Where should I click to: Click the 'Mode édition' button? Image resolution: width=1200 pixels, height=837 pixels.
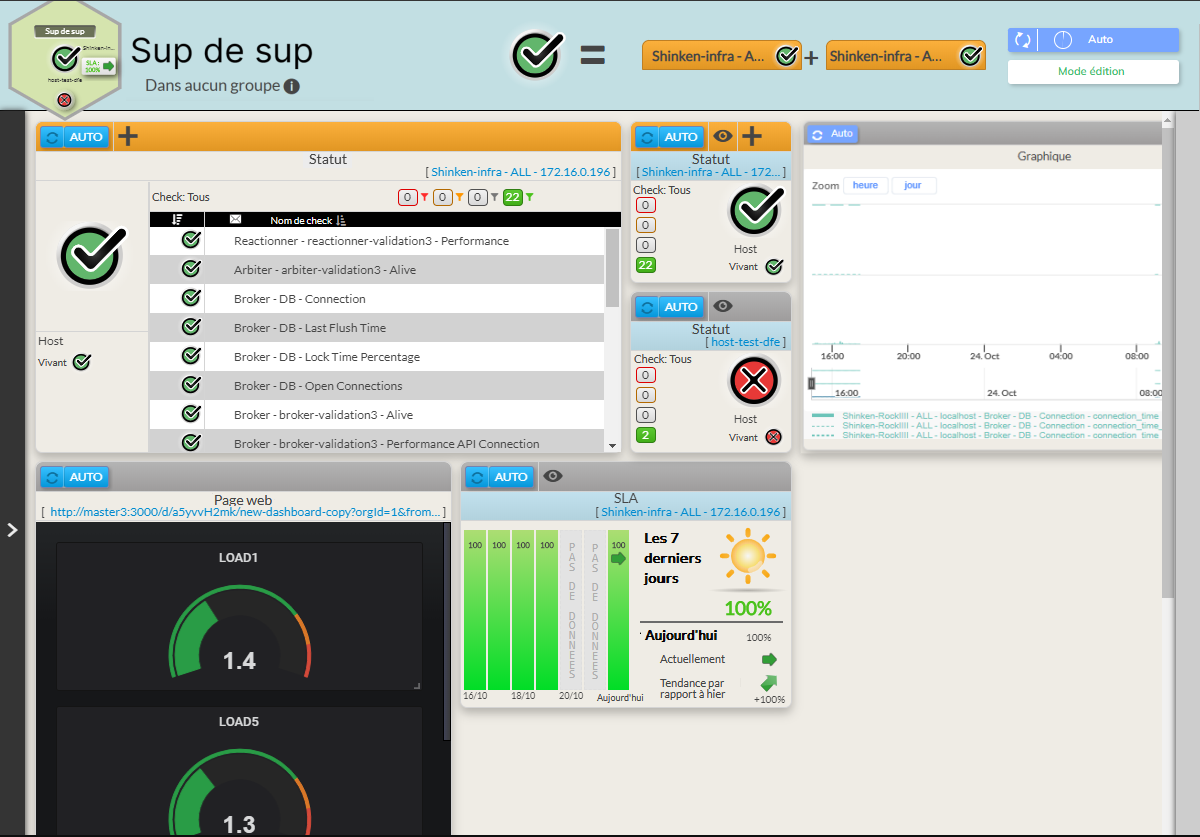point(1091,72)
